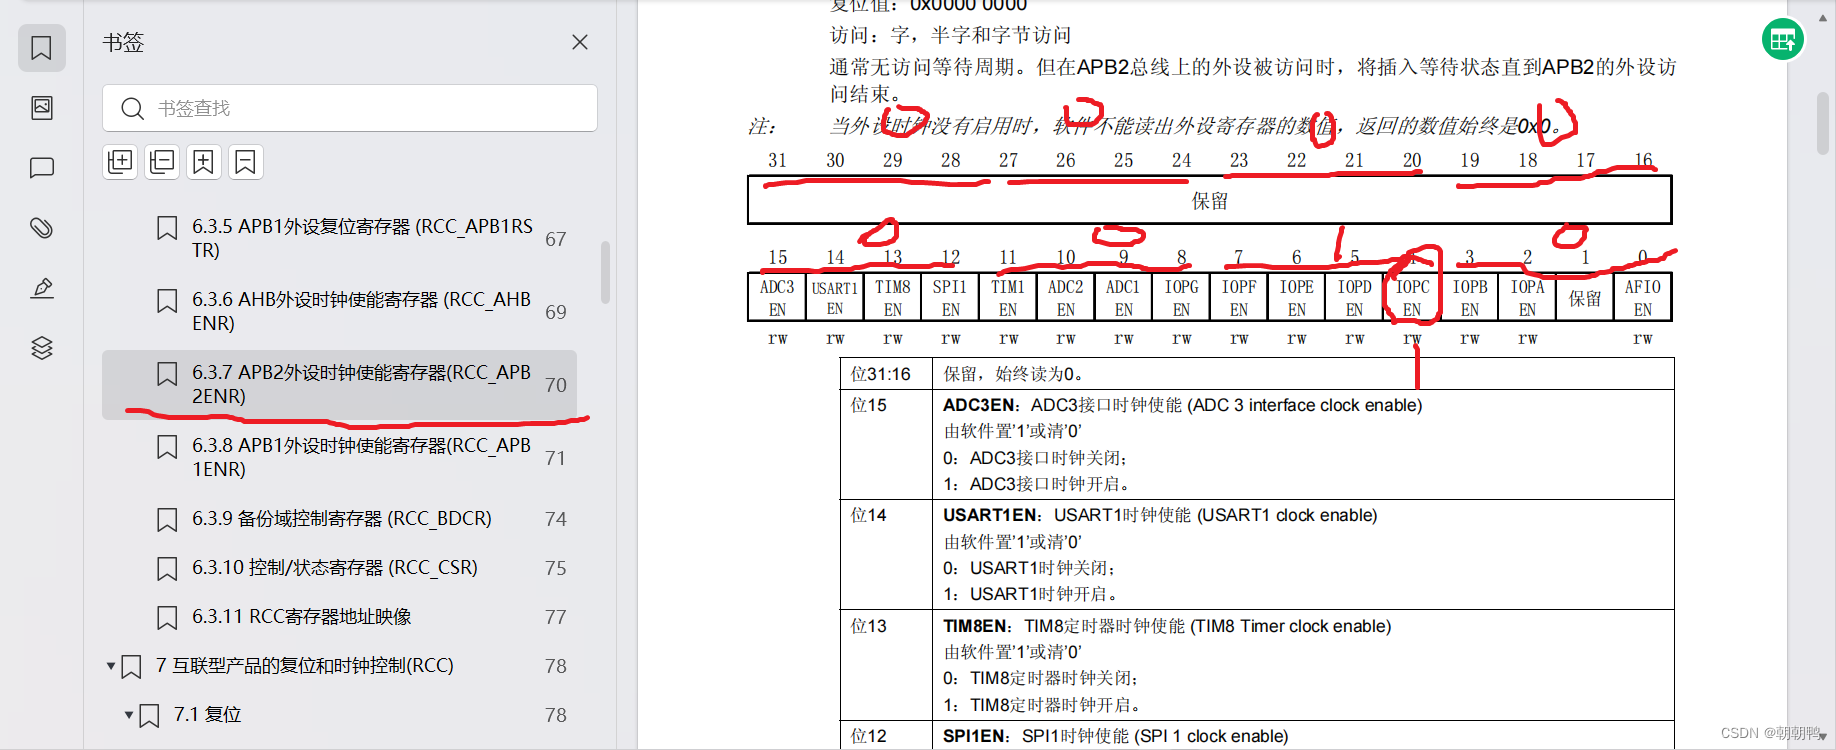Image resolution: width=1836 pixels, height=750 pixels.
Task: Click the IOPG EN register bit cell
Action: coord(1181,298)
